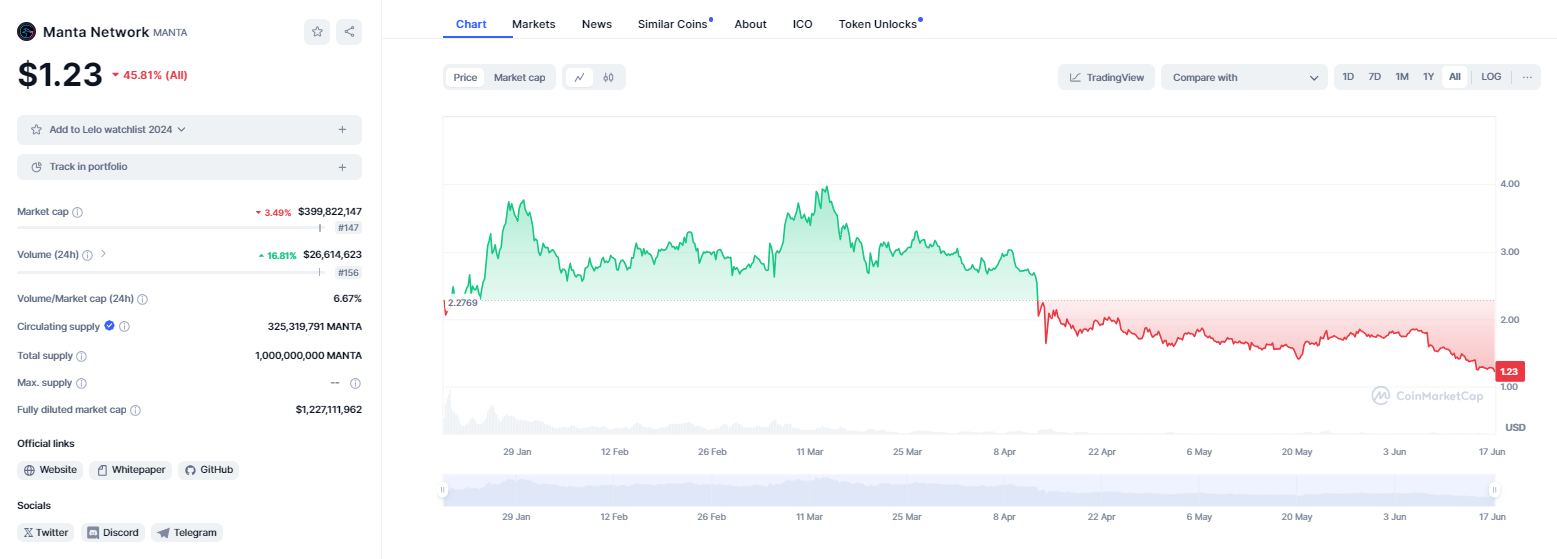The height and width of the screenshot is (559, 1557).
Task: Click the $1,227,111,962 fully diluted value
Action: (329, 410)
